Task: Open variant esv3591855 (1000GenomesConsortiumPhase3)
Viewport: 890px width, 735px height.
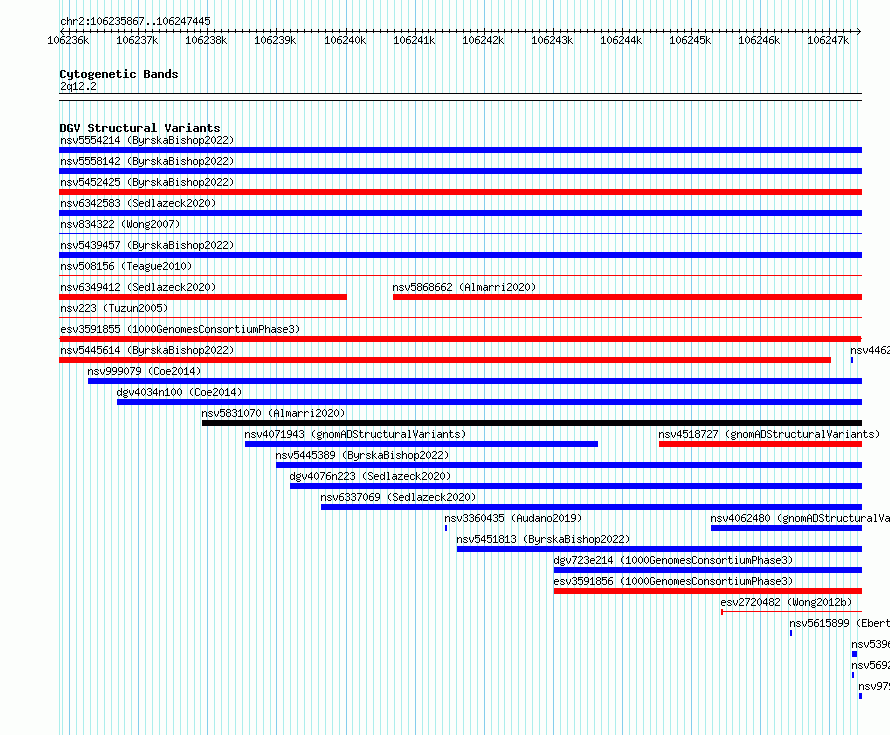Action: coord(180,329)
